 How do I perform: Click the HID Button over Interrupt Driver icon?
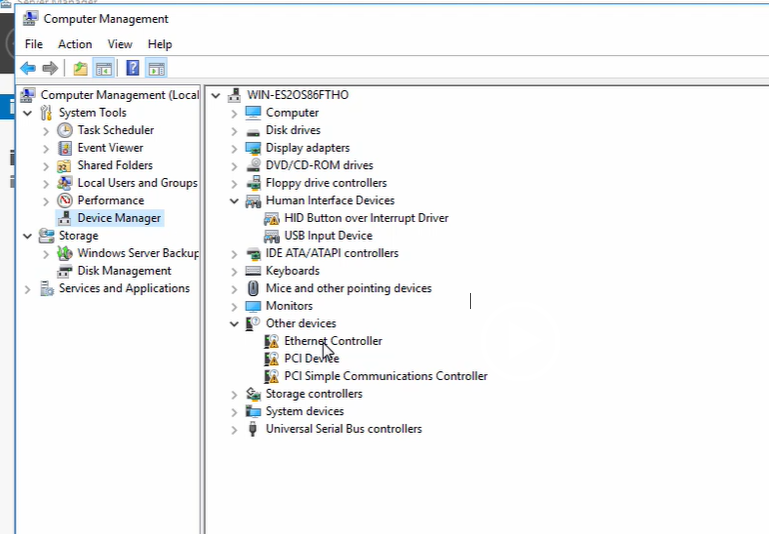(x=271, y=218)
